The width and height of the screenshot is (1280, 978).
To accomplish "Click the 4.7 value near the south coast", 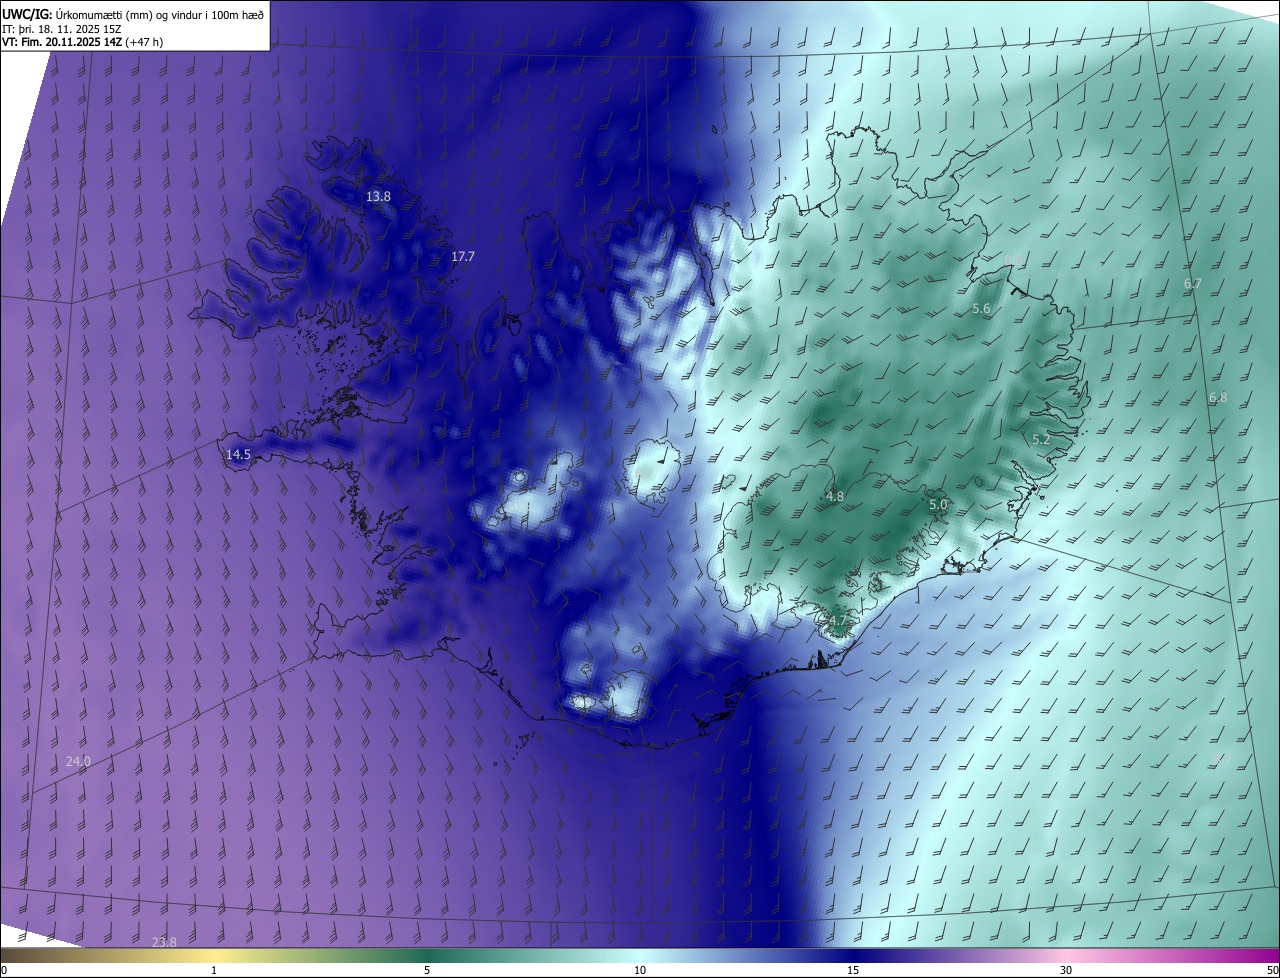I will (x=838, y=621).
